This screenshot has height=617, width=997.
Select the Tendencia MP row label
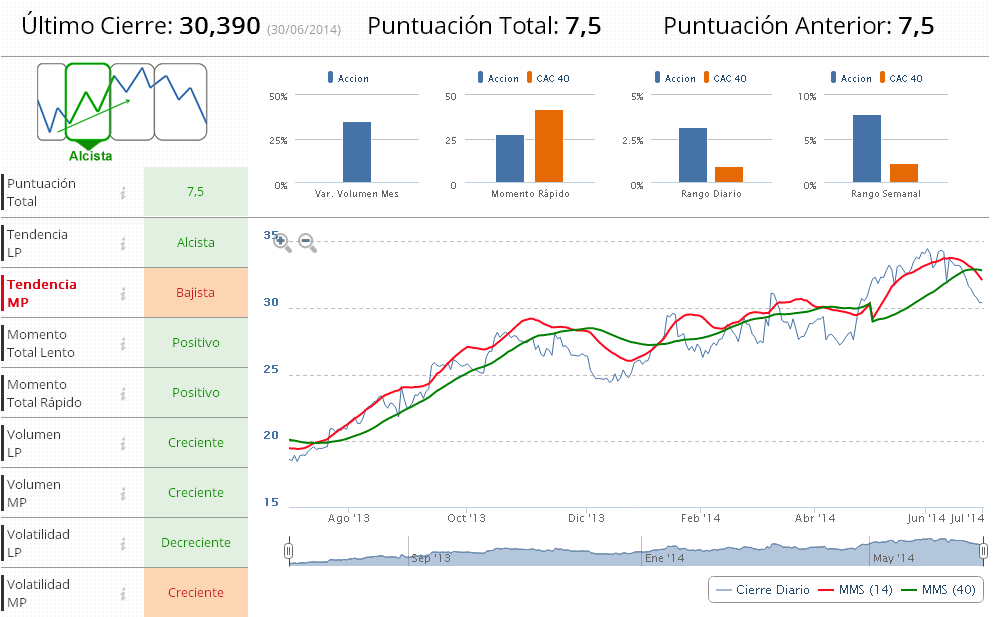tap(42, 293)
